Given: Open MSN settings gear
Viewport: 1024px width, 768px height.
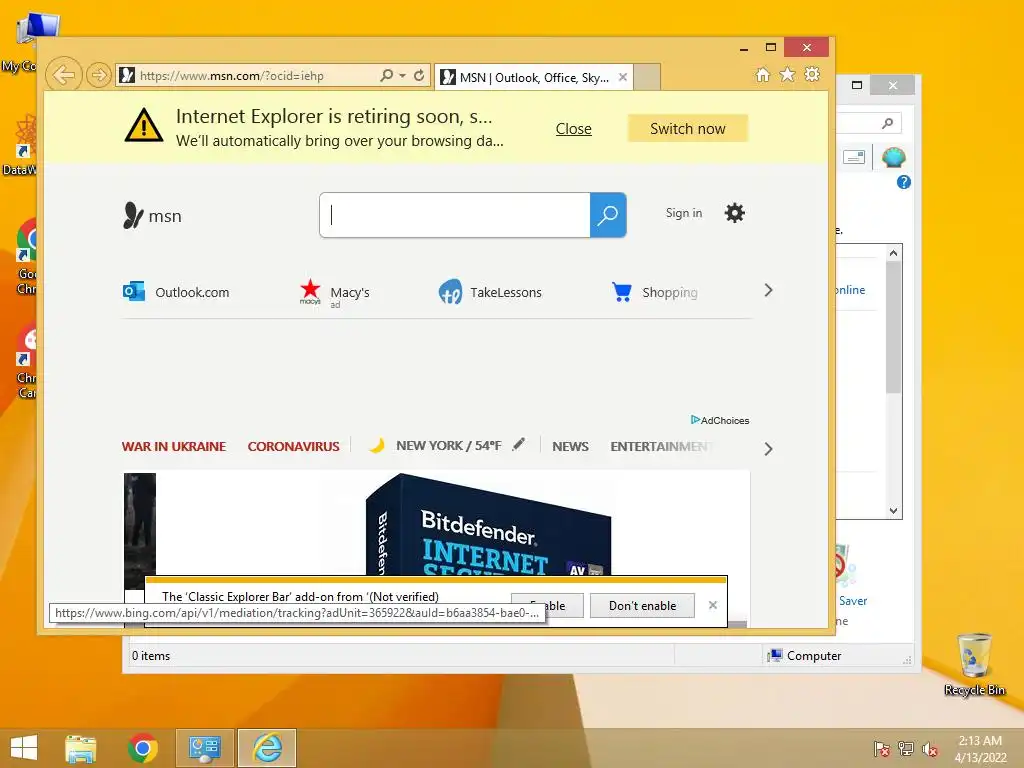Looking at the screenshot, I should [735, 213].
